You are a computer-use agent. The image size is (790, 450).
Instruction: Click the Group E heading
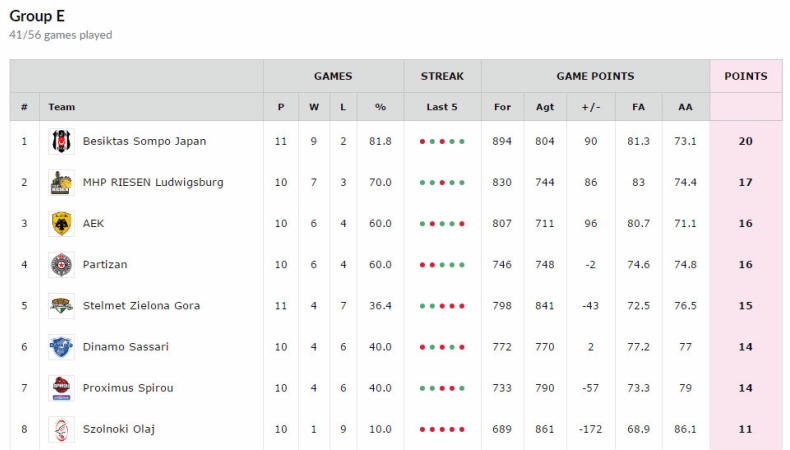37,16
